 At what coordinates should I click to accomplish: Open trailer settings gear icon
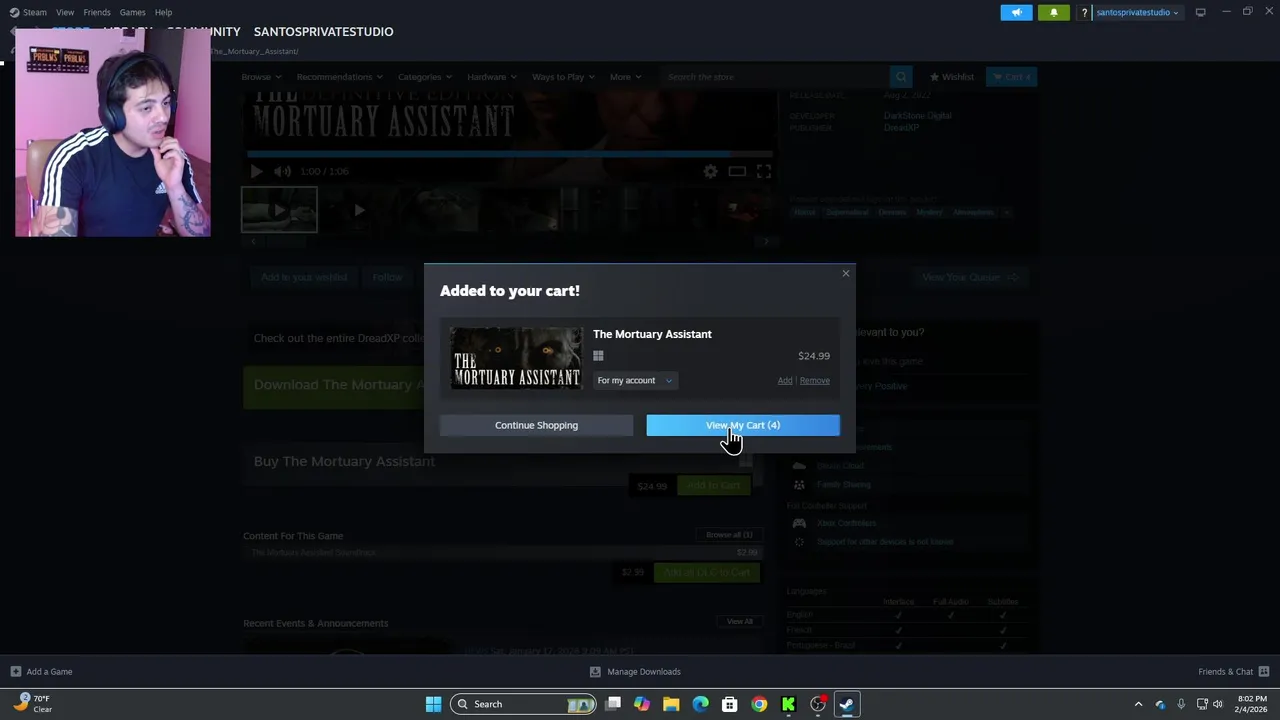710,171
